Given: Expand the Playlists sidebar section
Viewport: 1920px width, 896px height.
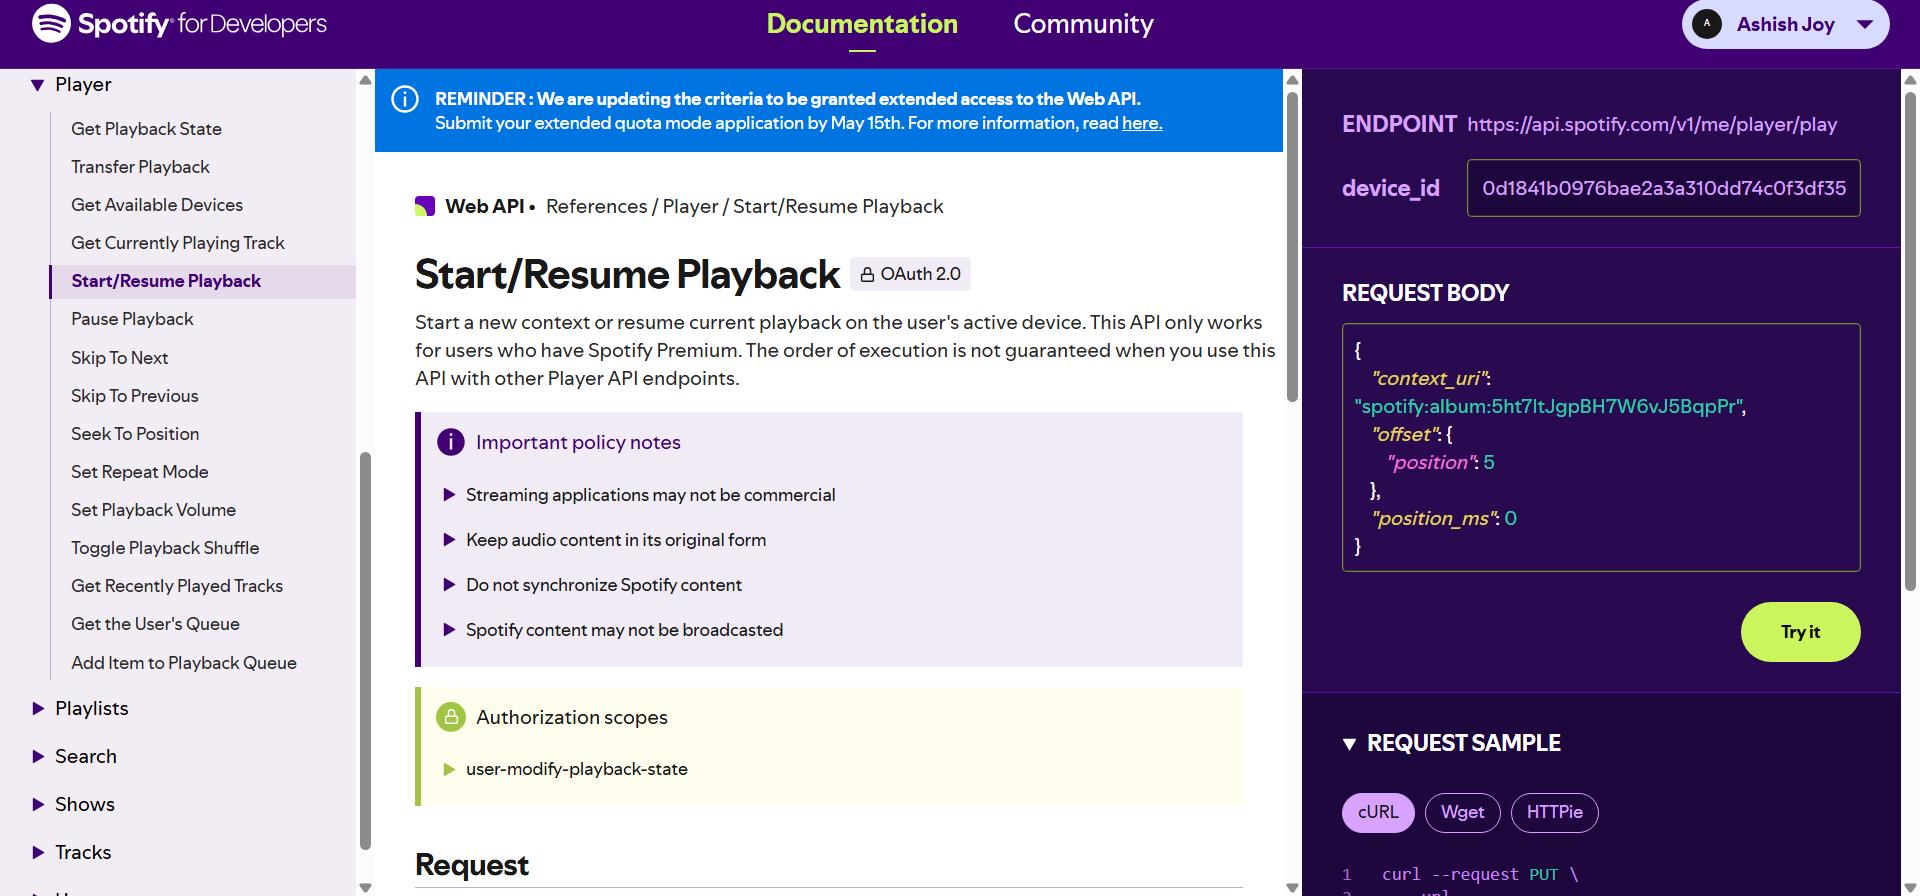Looking at the screenshot, I should click(38, 708).
